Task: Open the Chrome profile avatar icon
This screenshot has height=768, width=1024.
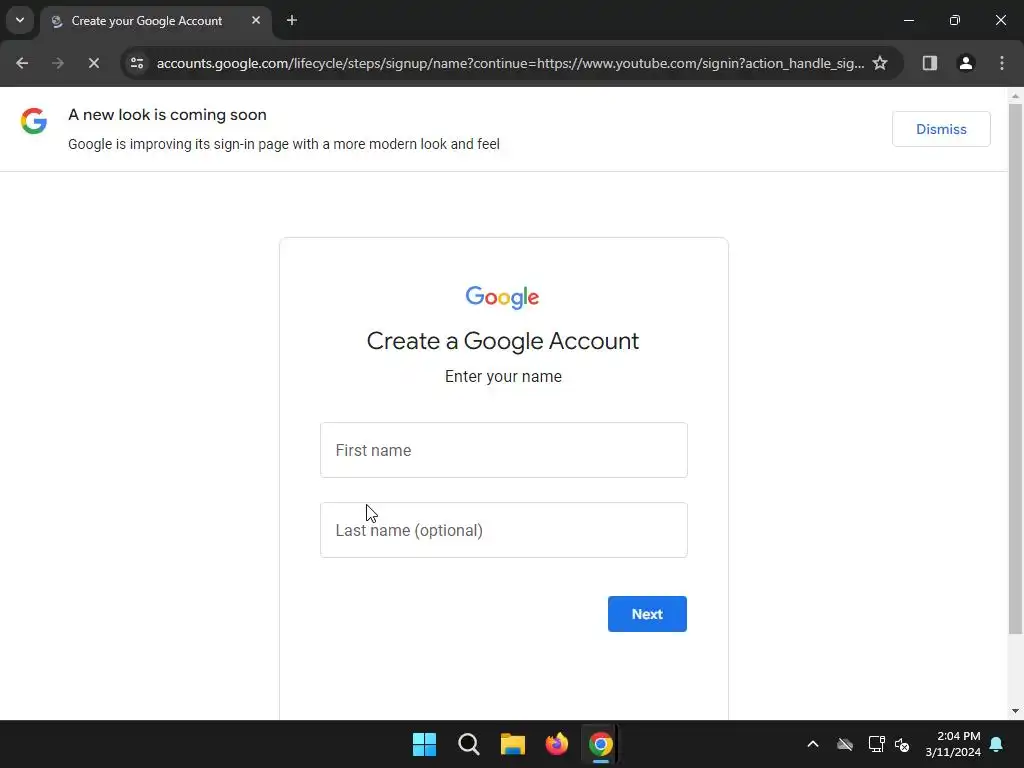Action: click(965, 63)
